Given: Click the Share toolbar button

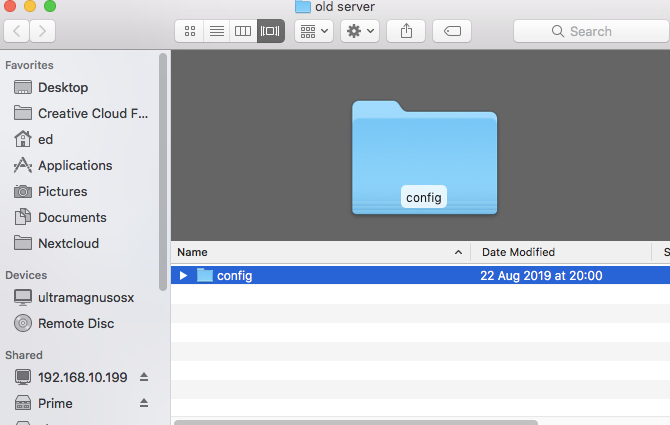Looking at the screenshot, I should (406, 31).
